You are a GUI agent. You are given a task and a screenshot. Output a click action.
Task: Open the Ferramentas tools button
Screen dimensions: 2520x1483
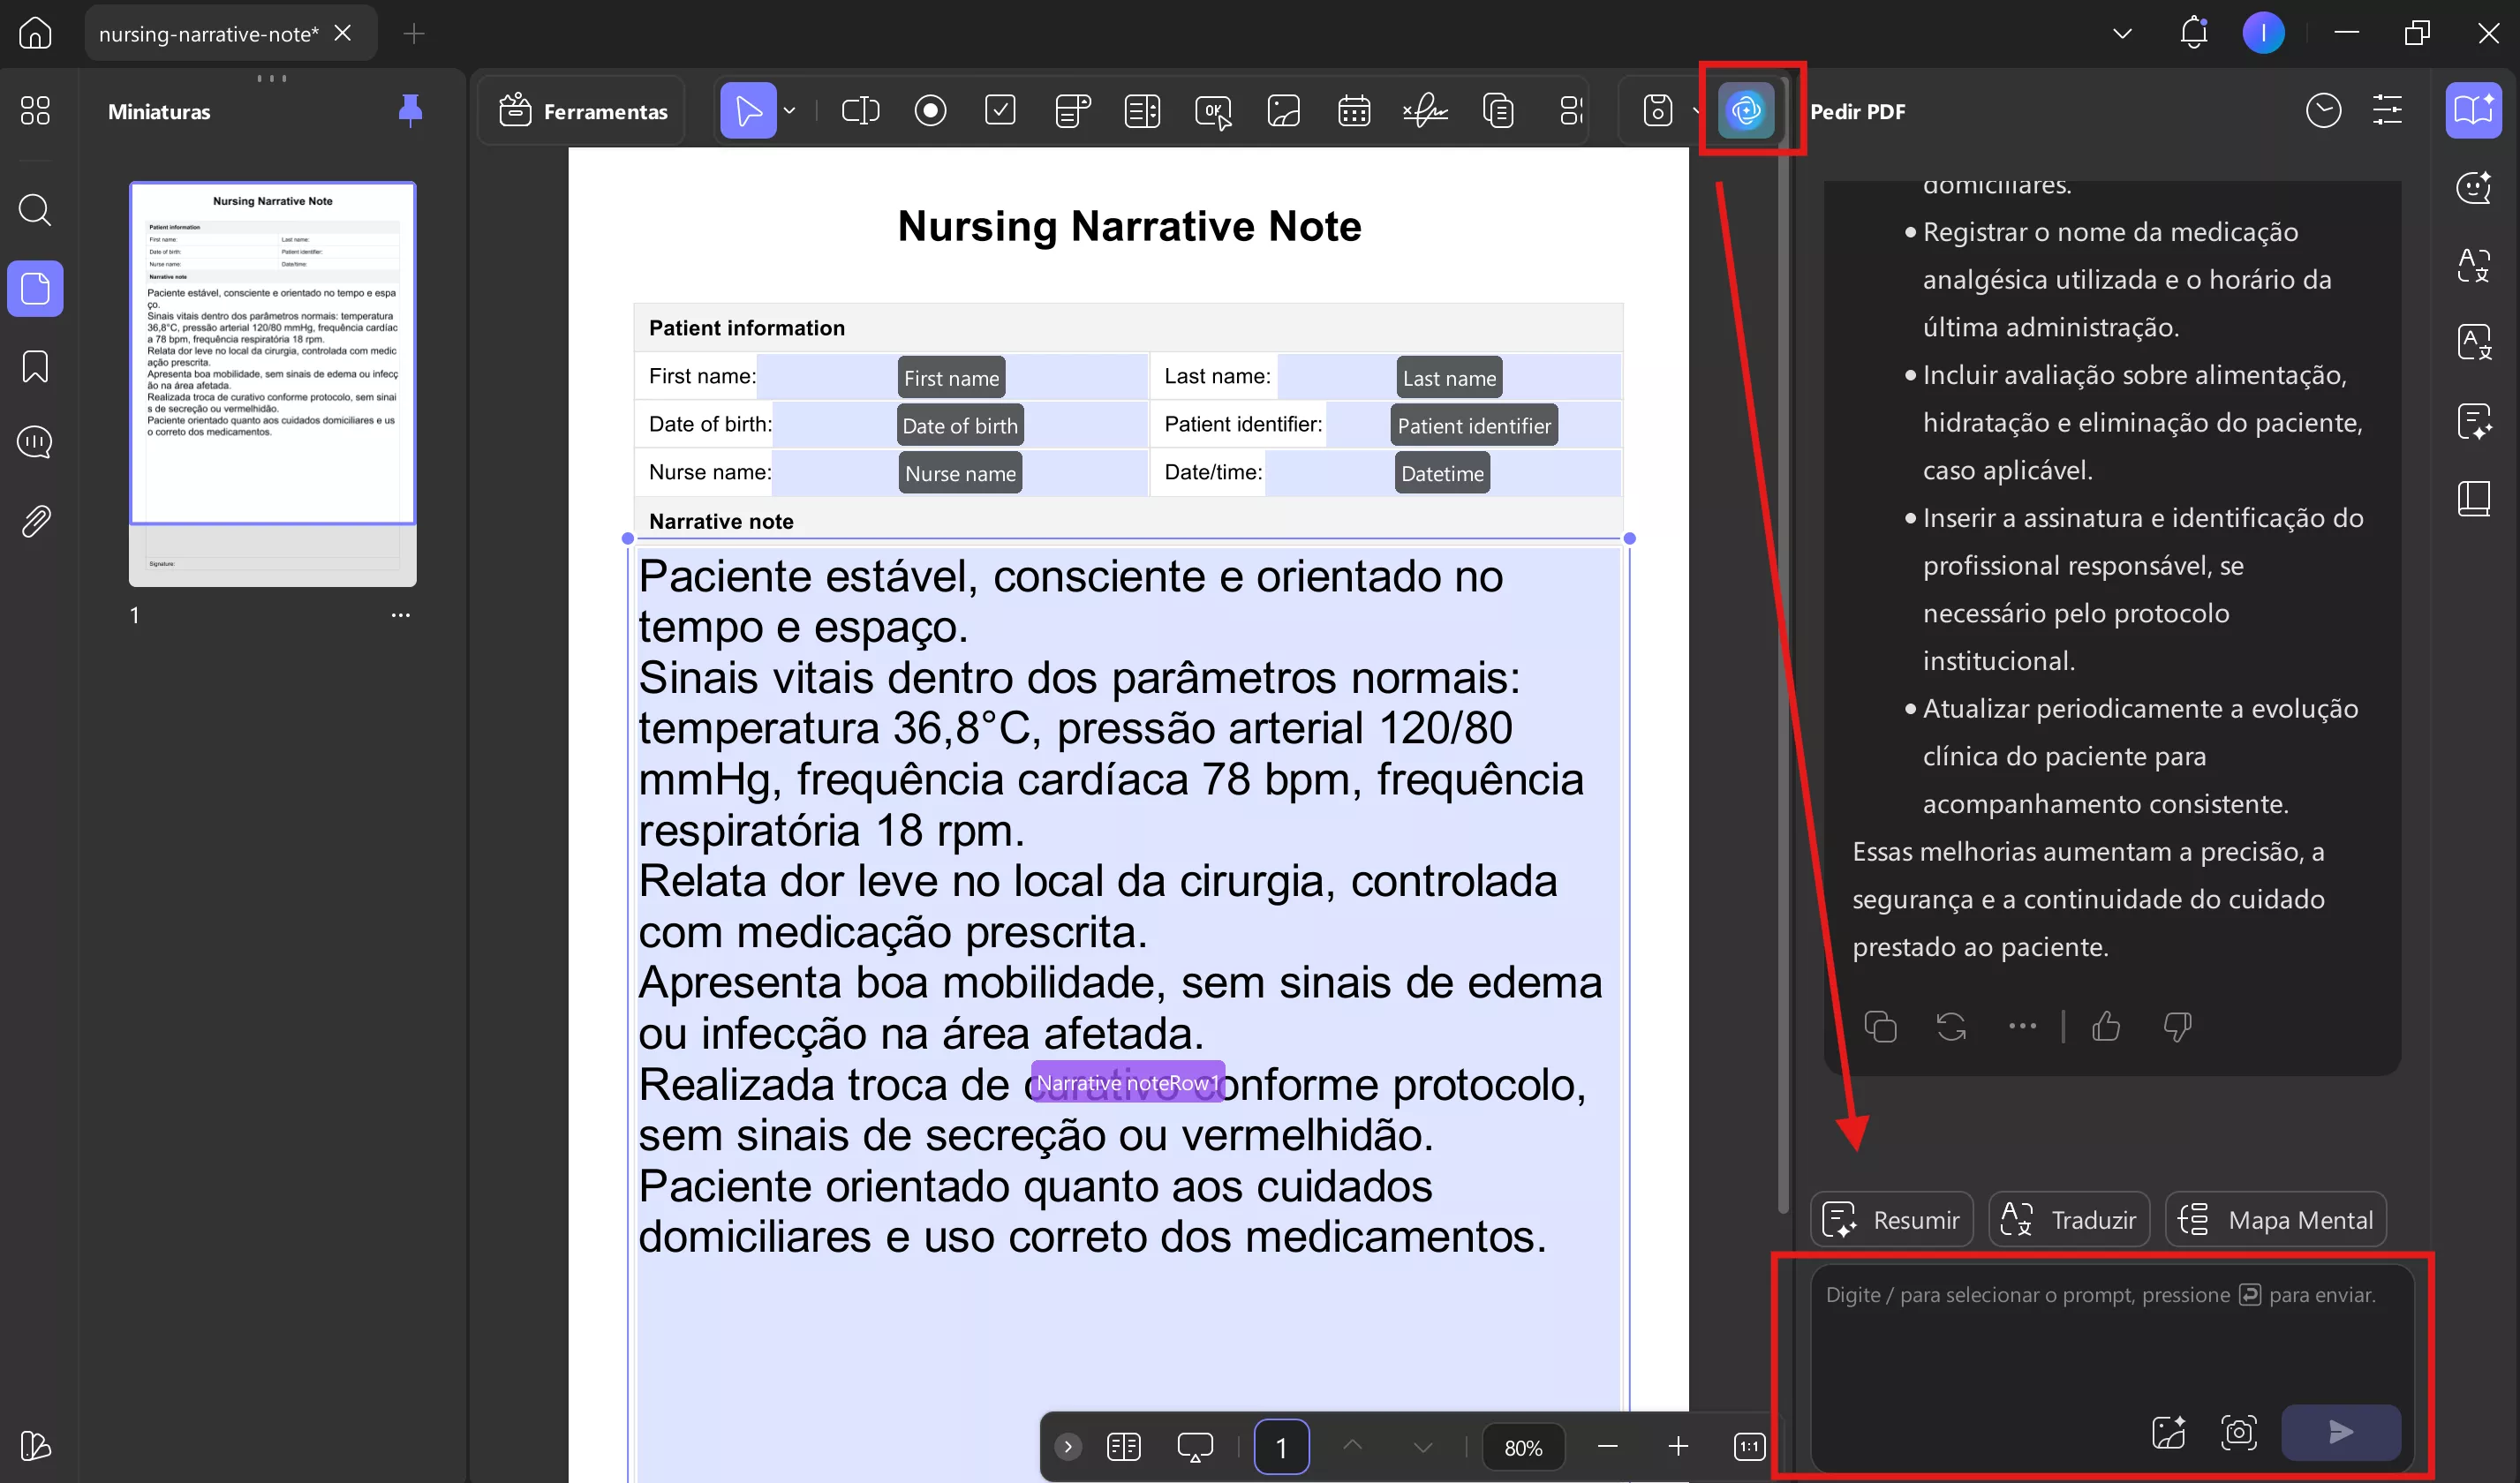[584, 111]
